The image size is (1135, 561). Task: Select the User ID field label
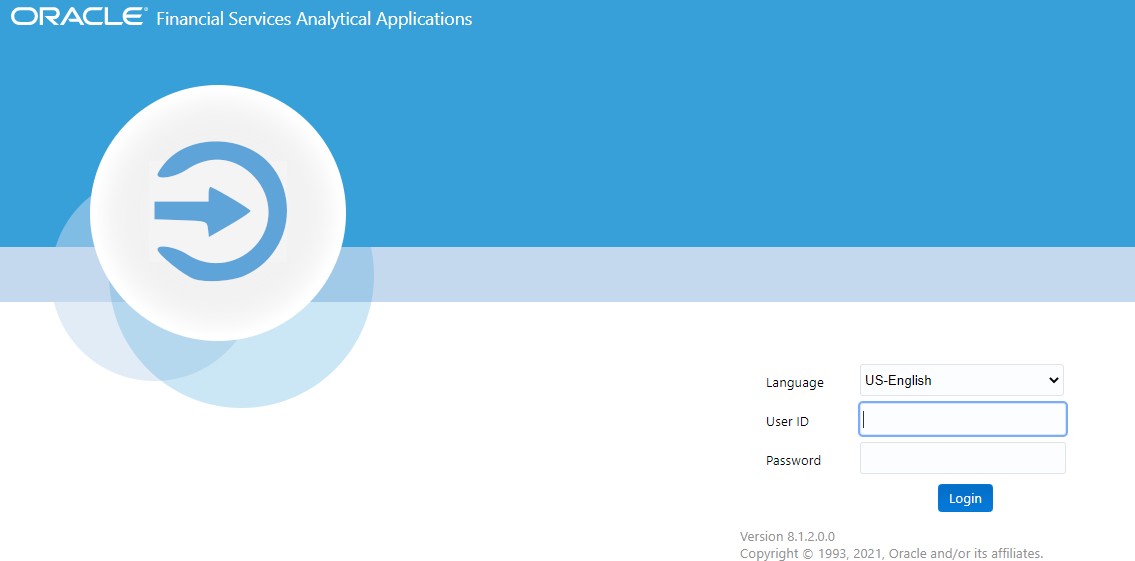coord(787,421)
